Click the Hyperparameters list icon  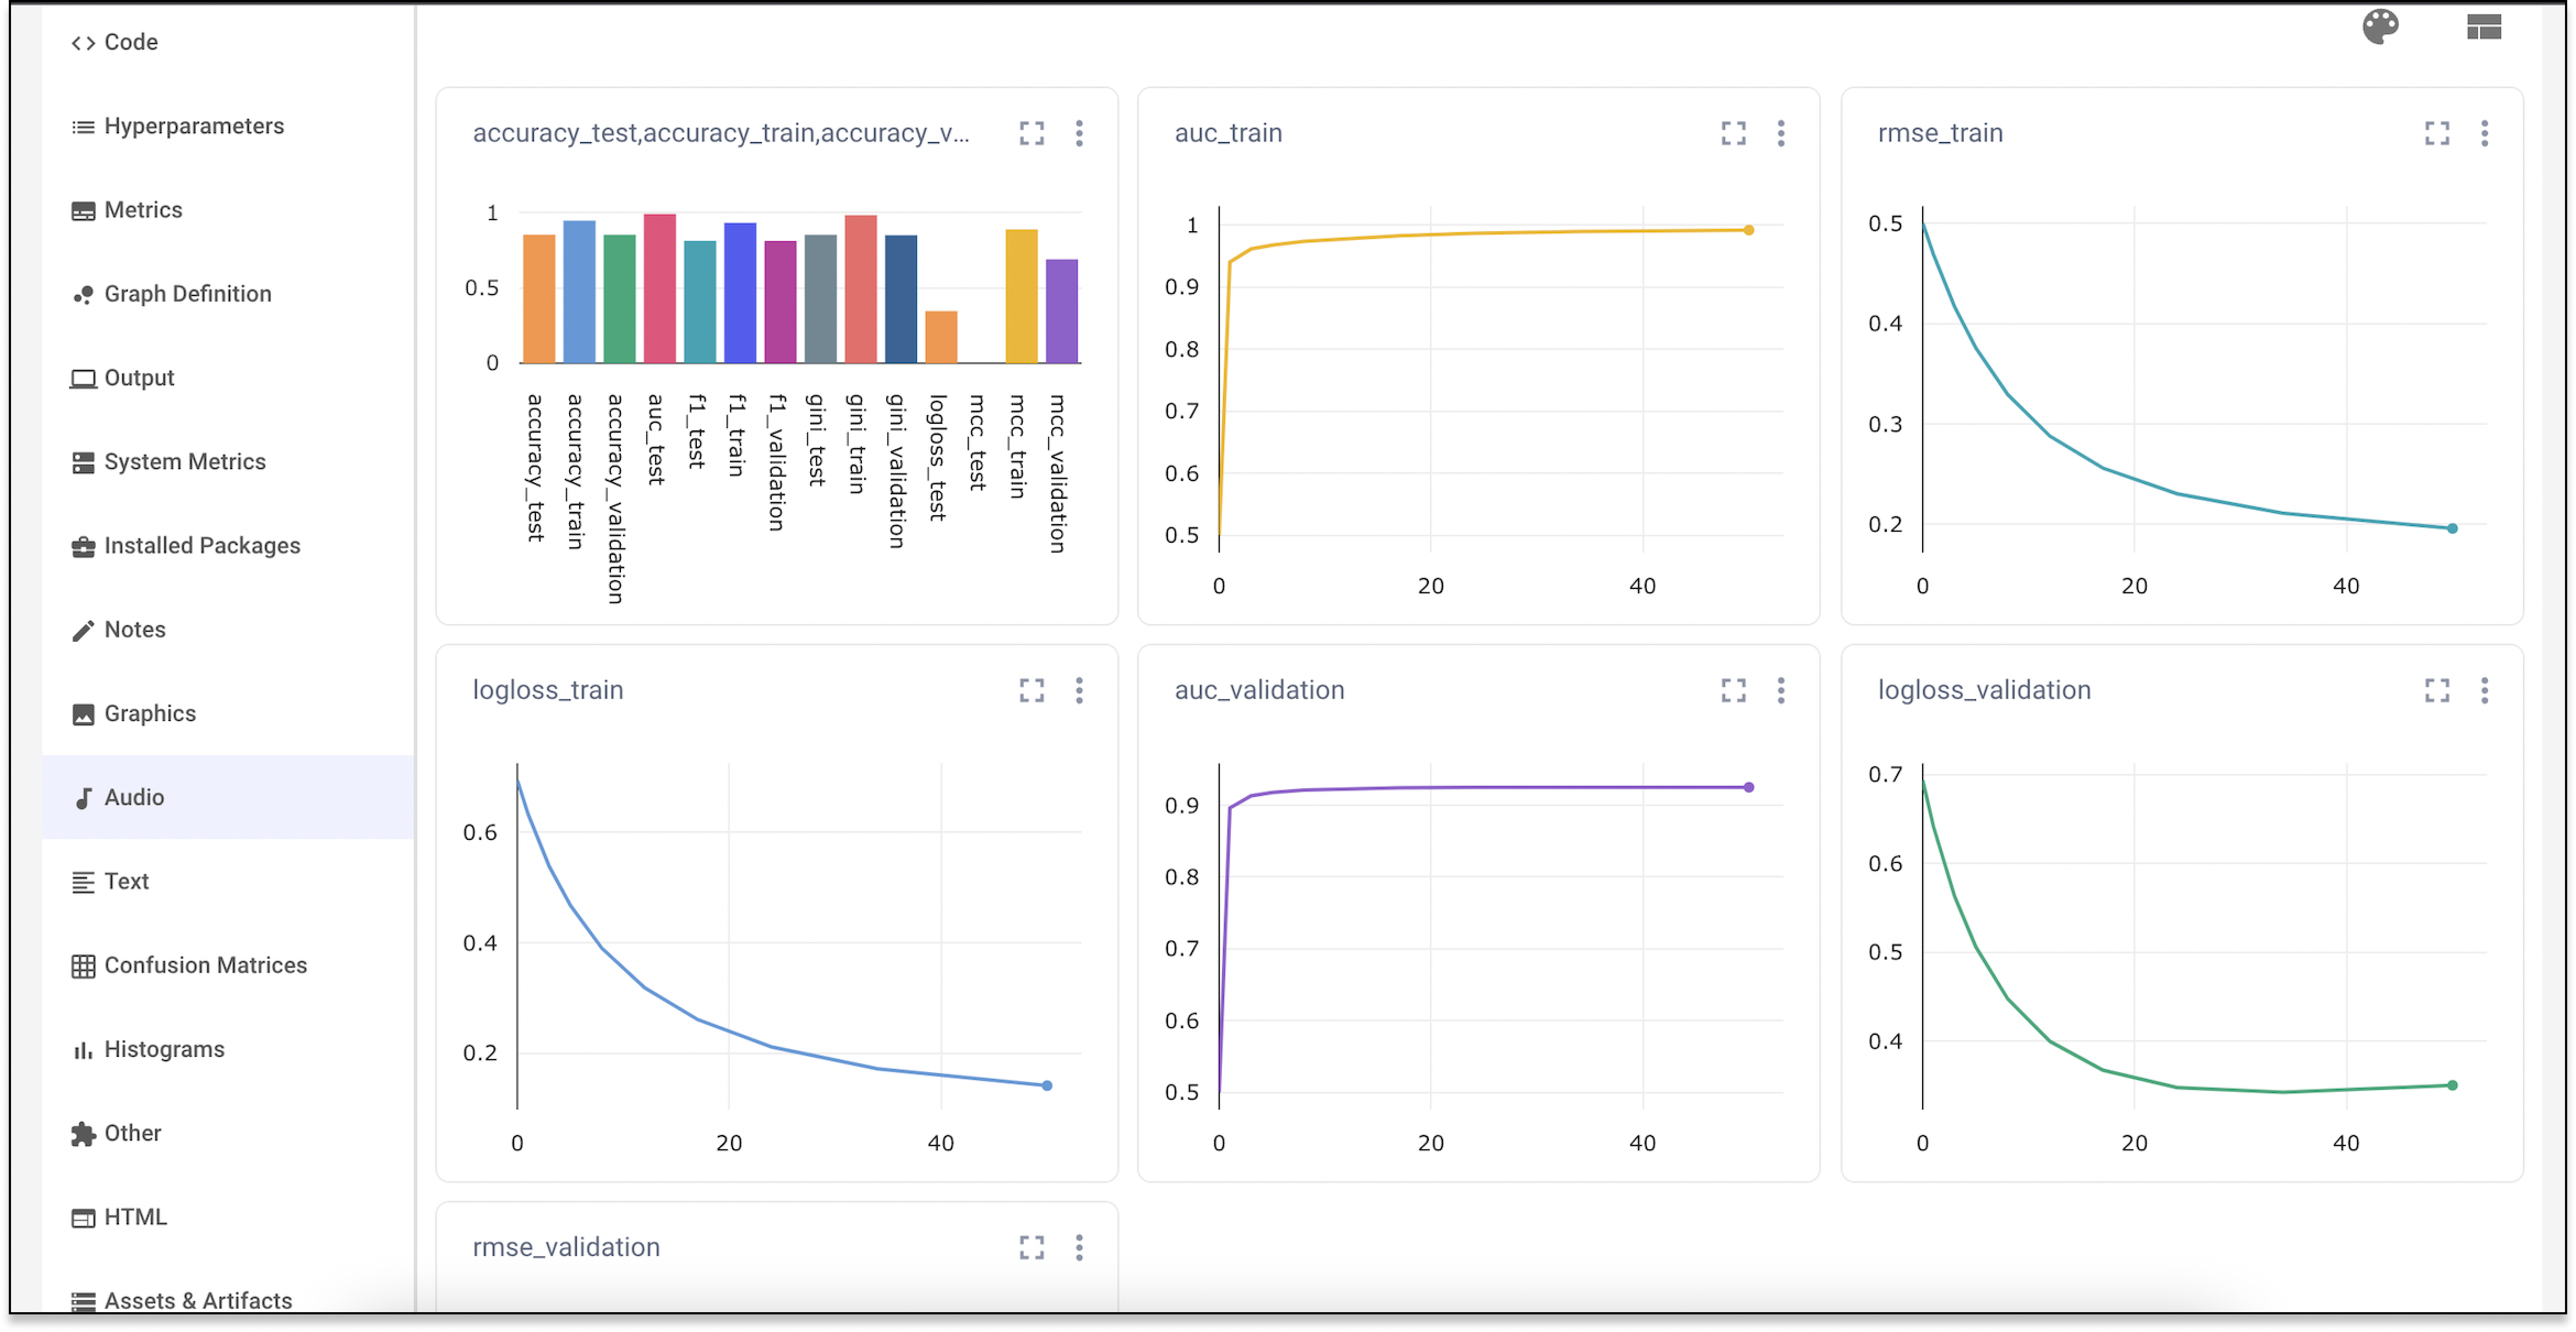point(83,126)
